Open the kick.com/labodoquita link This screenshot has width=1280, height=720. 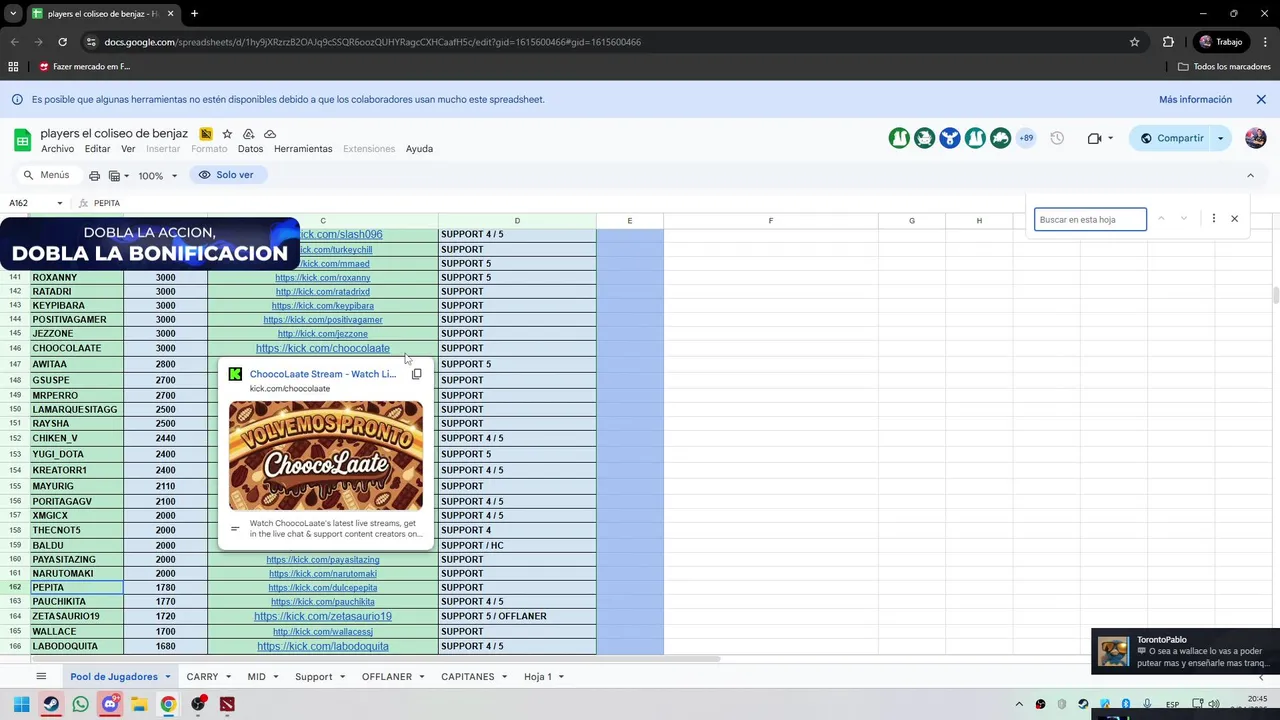[x=322, y=646]
